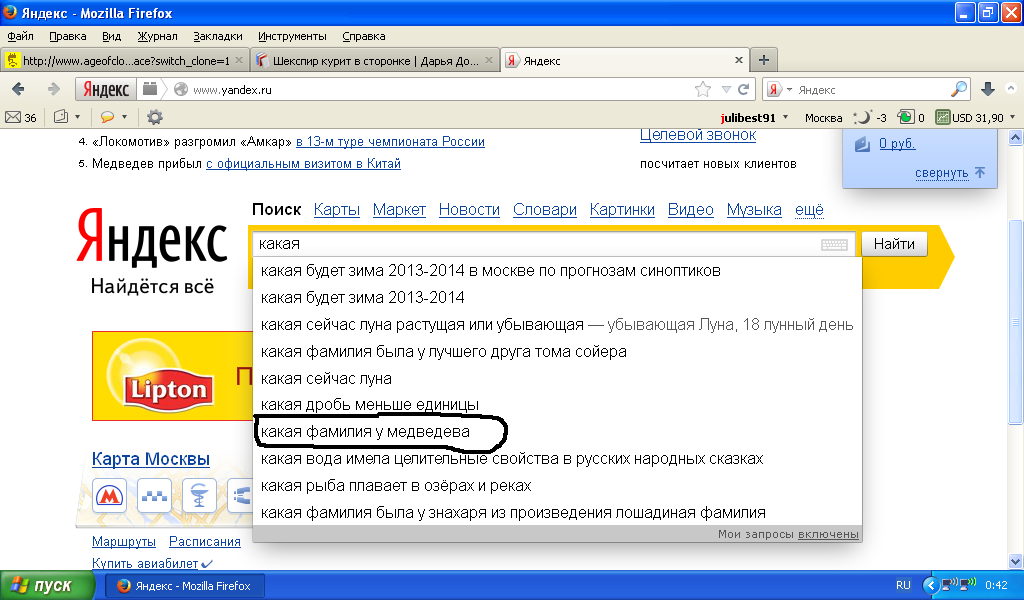Open the page notes icon in the Yandex bar
The height and width of the screenshot is (600, 1024).
tap(61, 118)
